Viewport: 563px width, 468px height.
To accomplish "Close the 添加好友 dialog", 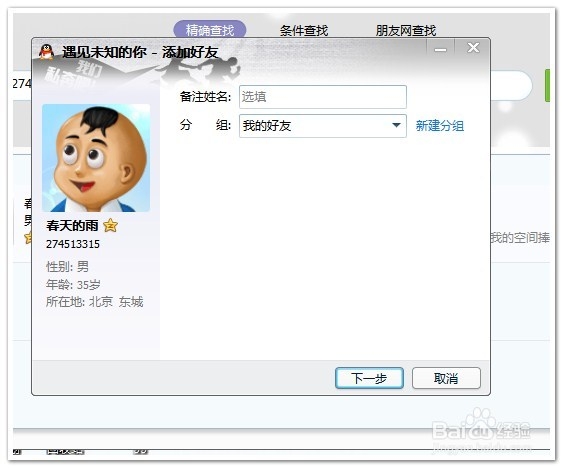I will [473, 48].
